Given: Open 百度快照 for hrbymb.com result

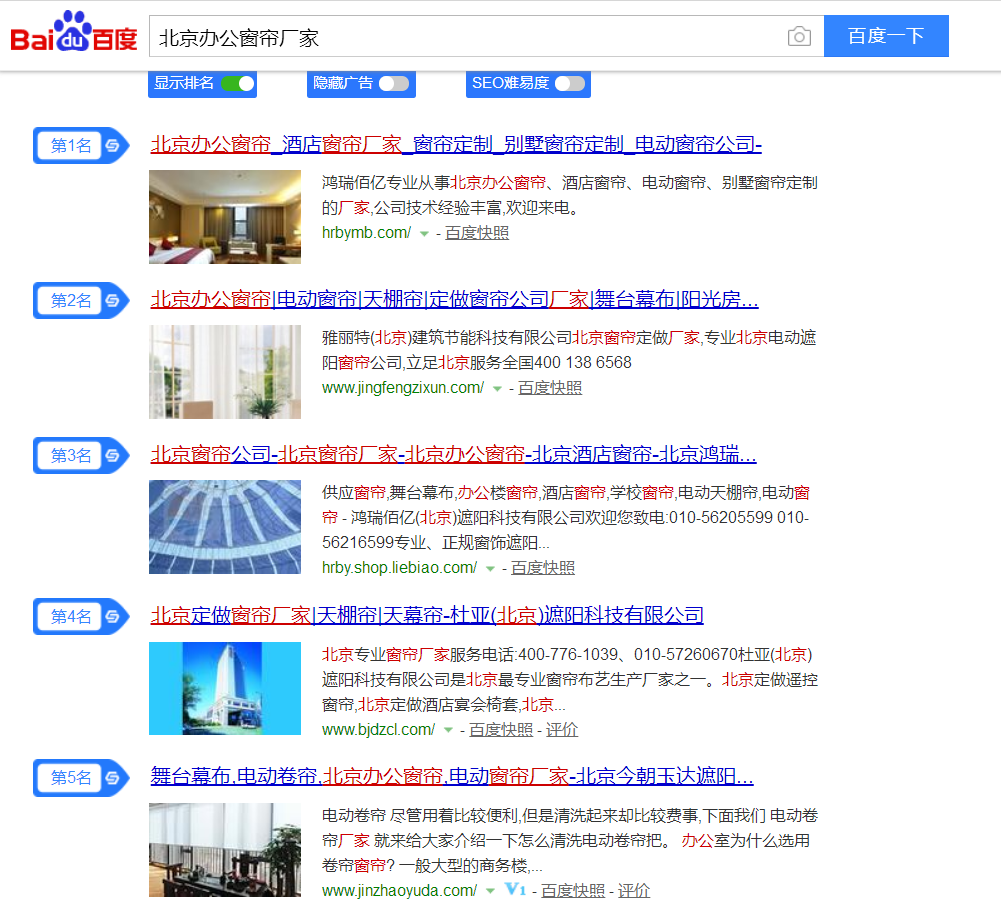Looking at the screenshot, I should pyautogui.click(x=477, y=233).
